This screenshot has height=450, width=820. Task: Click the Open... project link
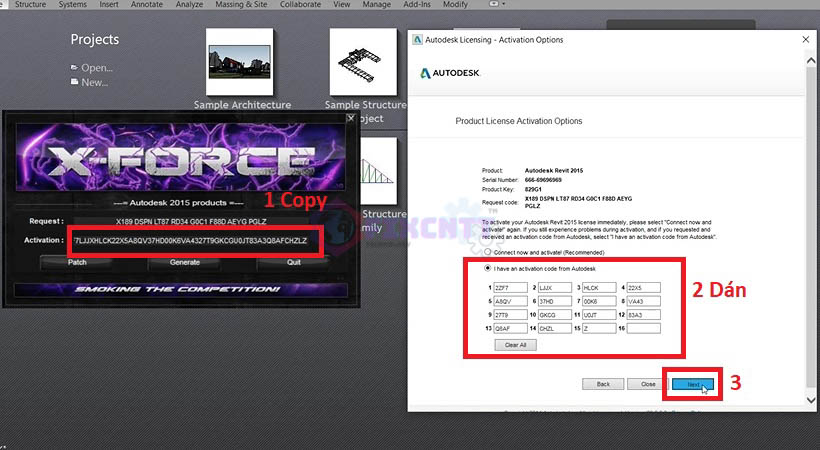(x=97, y=68)
